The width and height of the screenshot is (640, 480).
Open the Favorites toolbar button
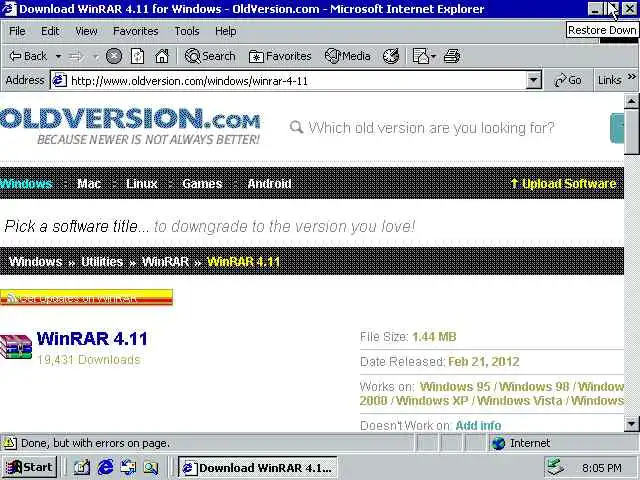(280, 56)
